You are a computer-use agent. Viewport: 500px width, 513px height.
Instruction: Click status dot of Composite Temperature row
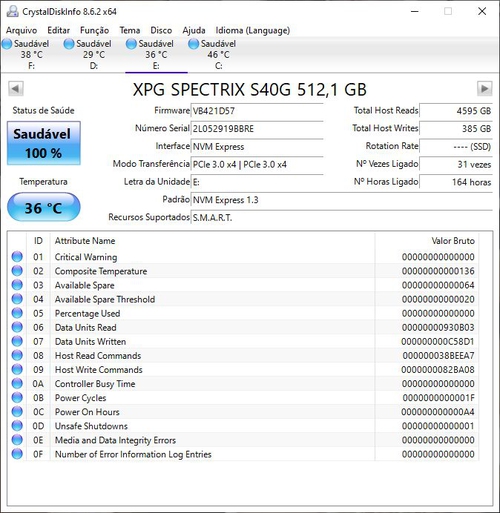(x=17, y=271)
